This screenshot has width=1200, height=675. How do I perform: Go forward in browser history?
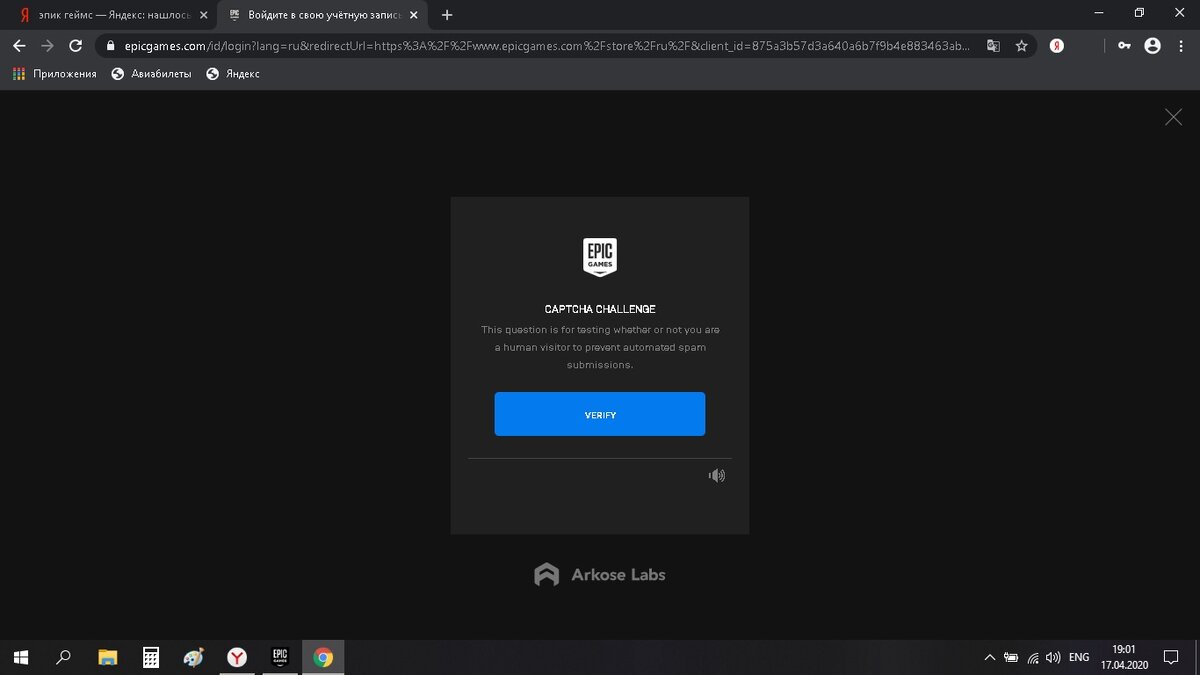pos(47,46)
